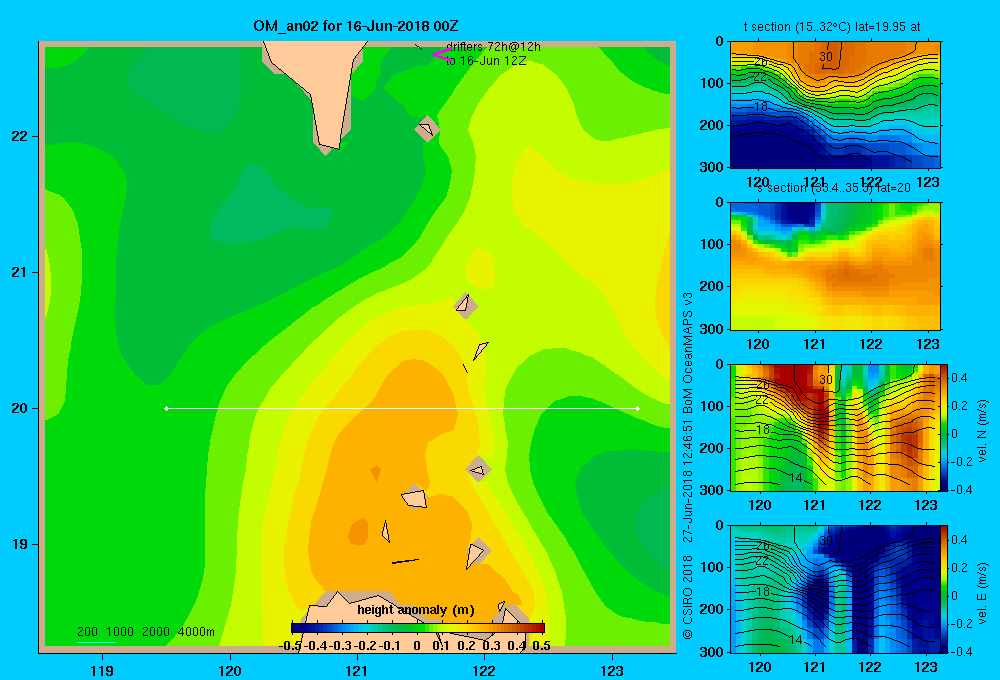Click longitude label 122 under the main map

click(484, 670)
